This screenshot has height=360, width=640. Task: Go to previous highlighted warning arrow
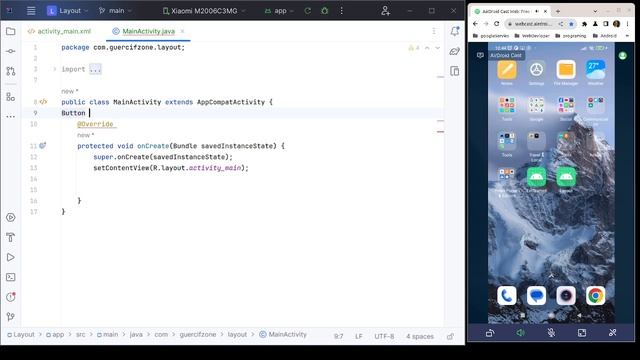tap(427, 48)
